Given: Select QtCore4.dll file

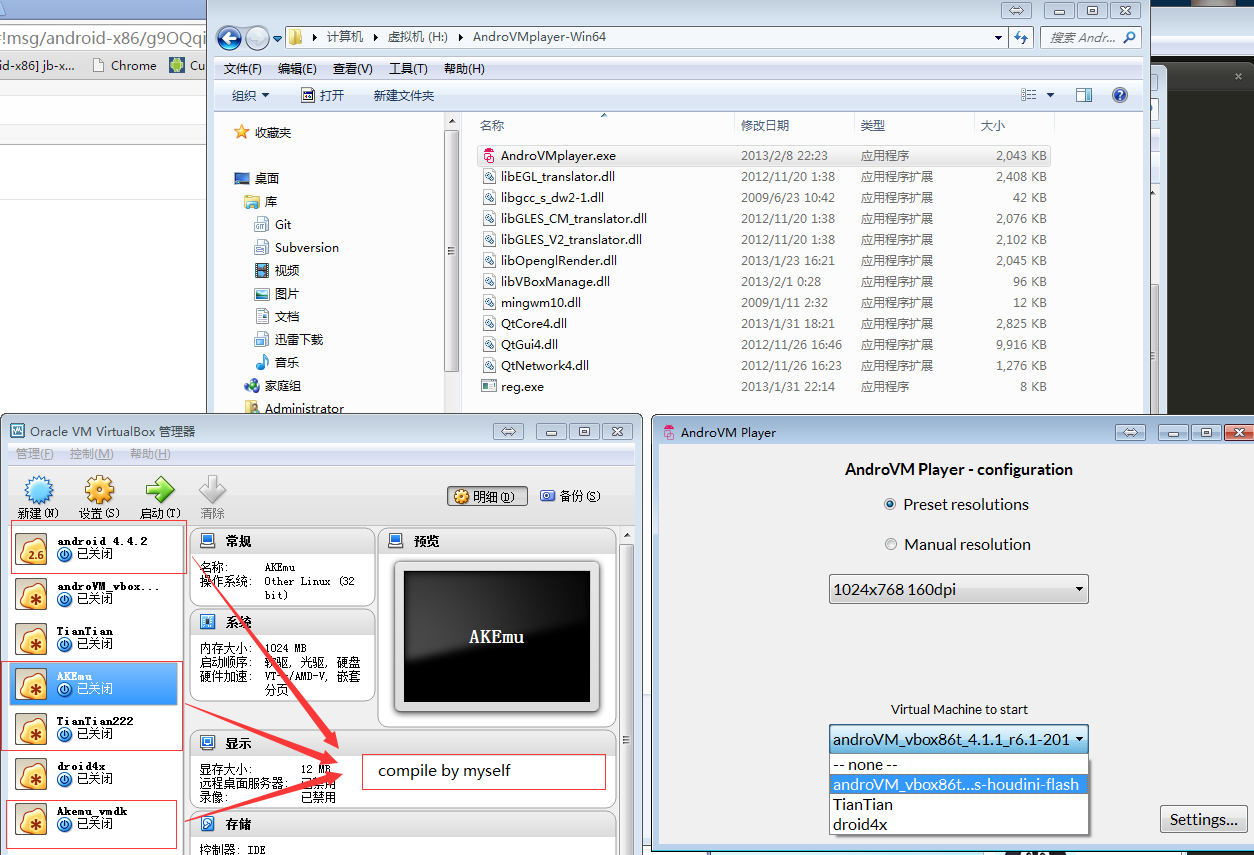Looking at the screenshot, I should [765, 323].
